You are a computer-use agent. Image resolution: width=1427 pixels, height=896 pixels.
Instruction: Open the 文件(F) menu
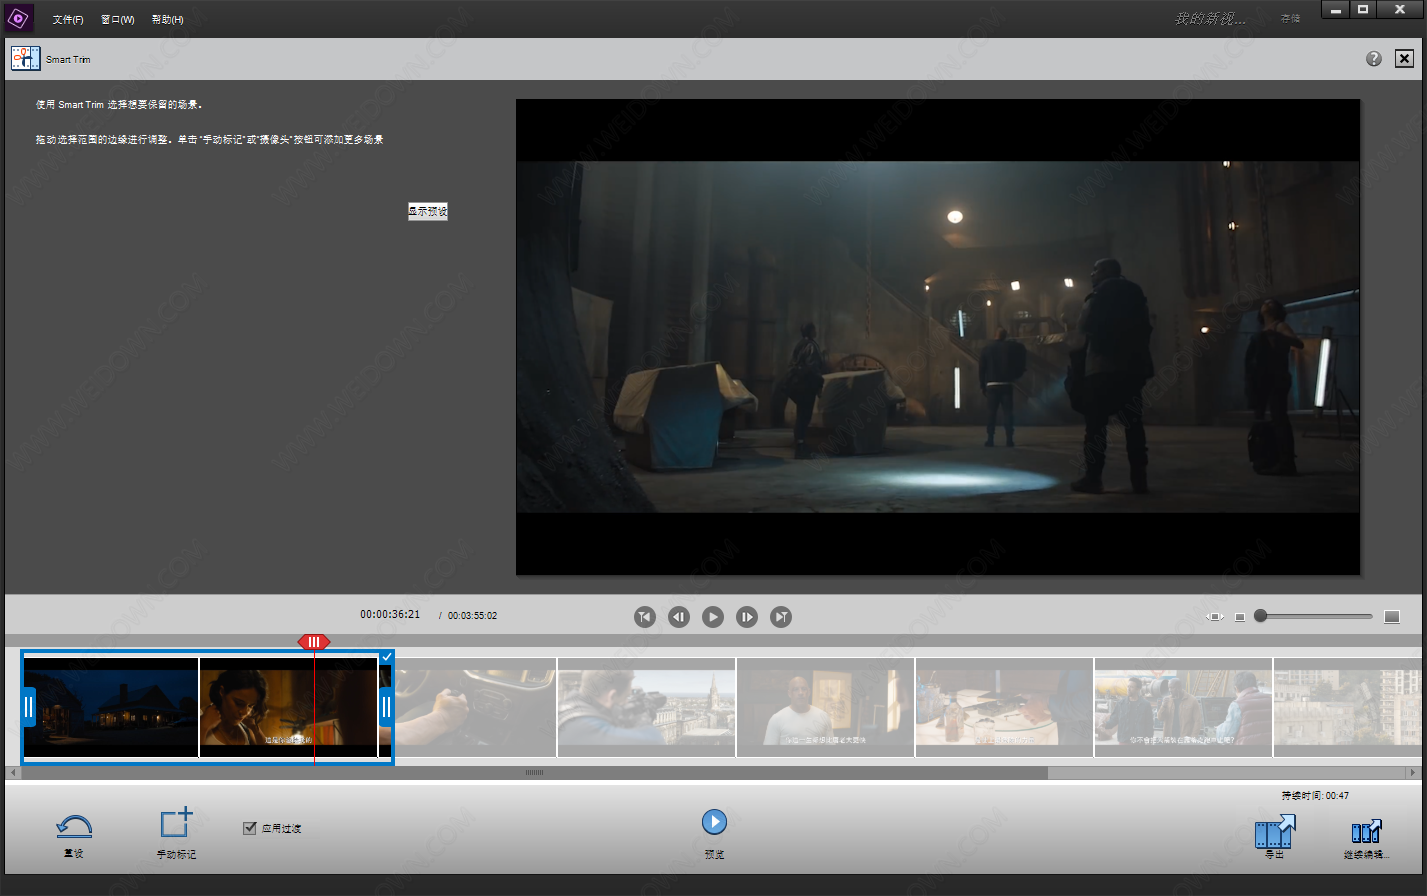pos(68,20)
